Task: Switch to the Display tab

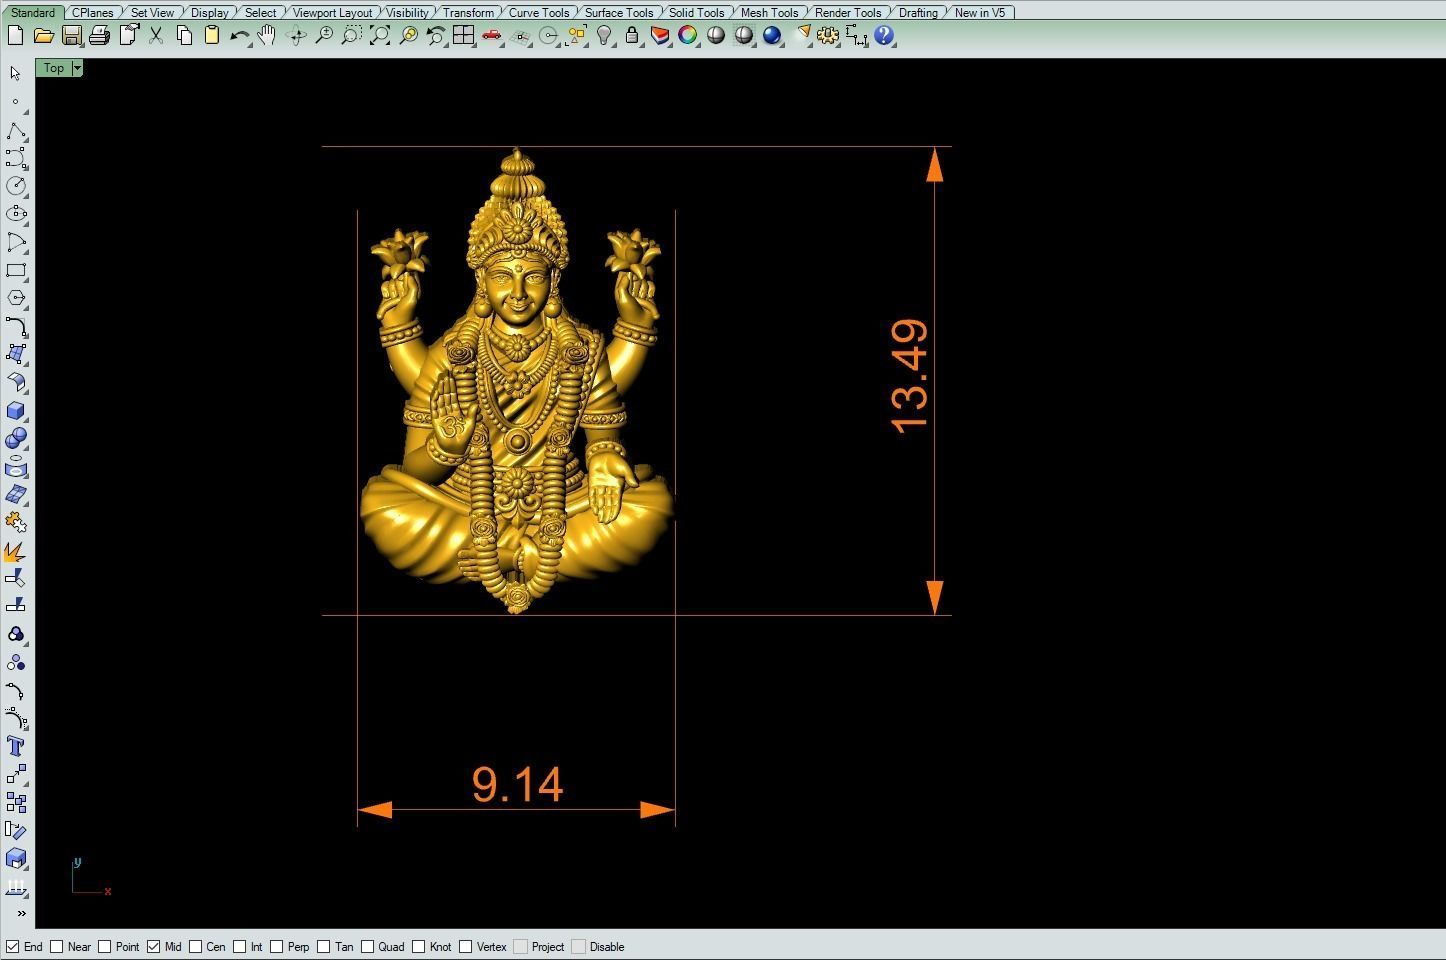Action: 210,13
